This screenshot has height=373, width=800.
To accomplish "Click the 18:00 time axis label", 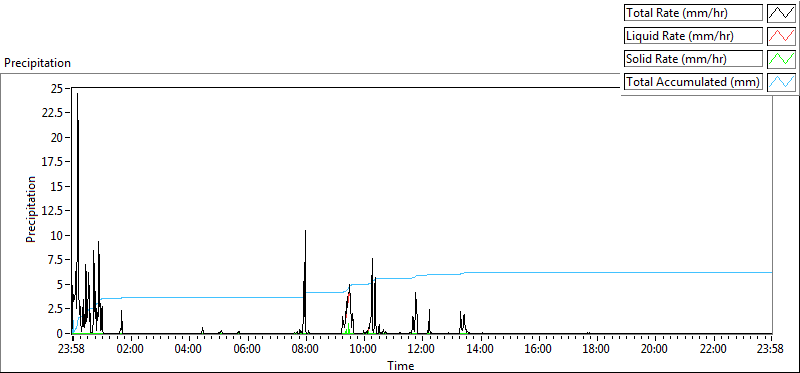I will click(x=597, y=350).
